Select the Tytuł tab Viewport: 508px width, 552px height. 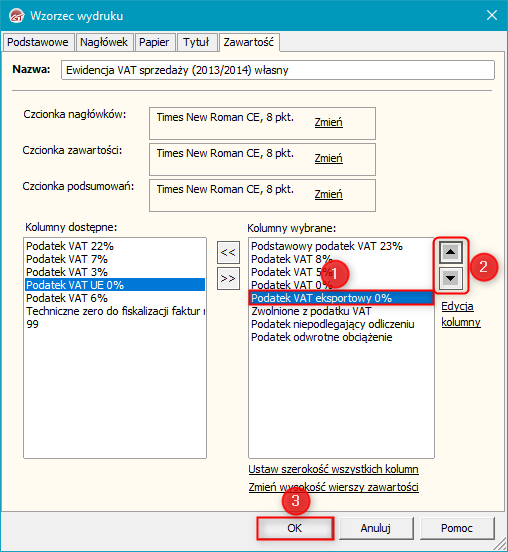196,42
